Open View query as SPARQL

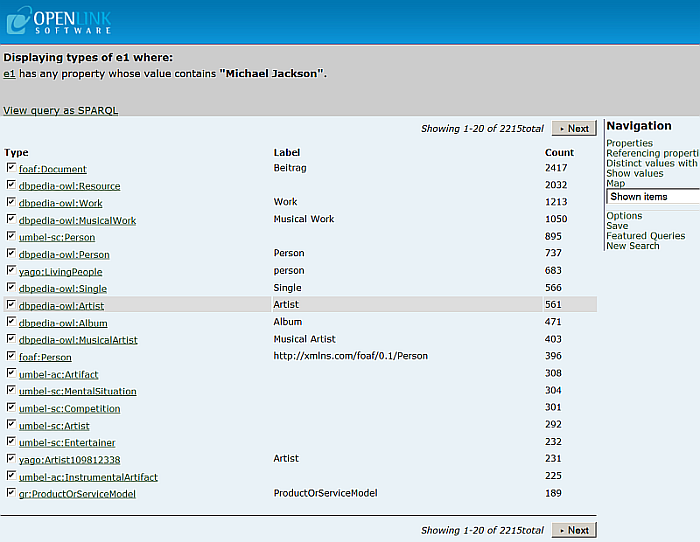coord(61,110)
